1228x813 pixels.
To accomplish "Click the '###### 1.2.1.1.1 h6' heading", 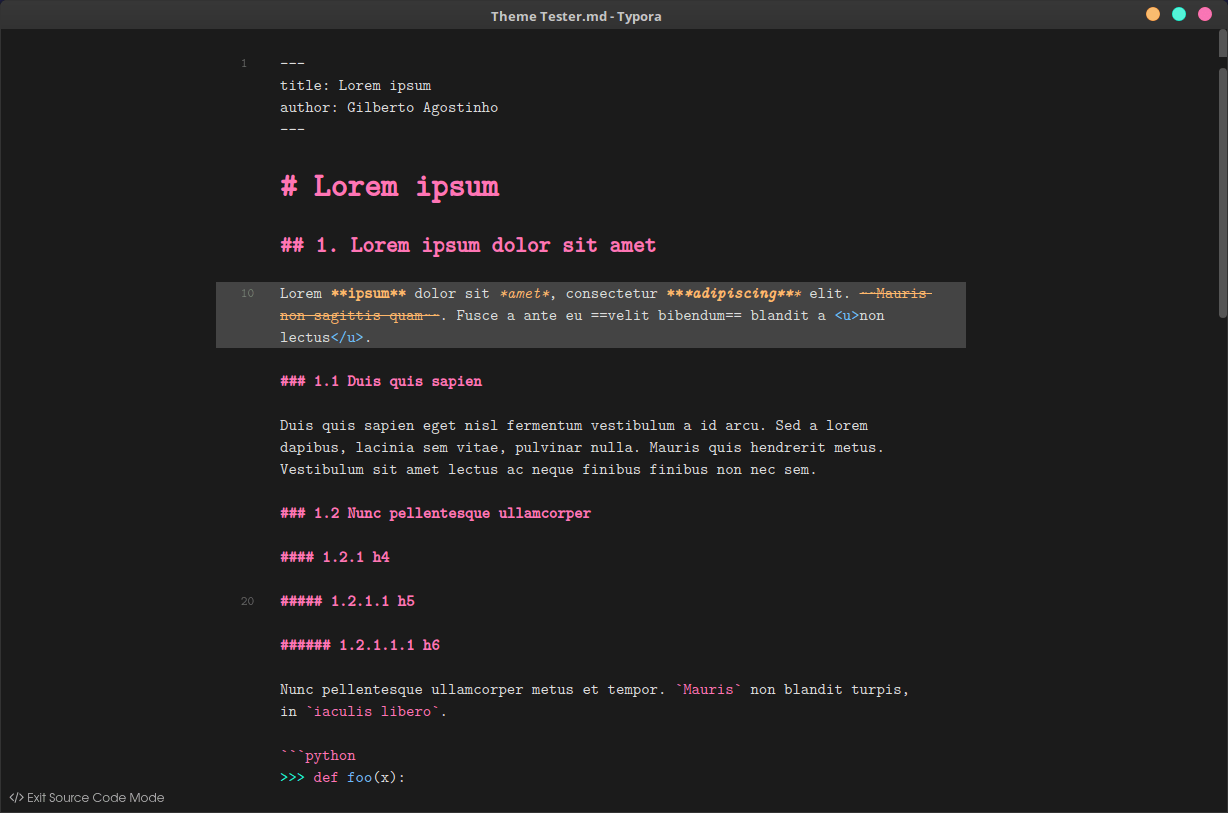I will (360, 645).
